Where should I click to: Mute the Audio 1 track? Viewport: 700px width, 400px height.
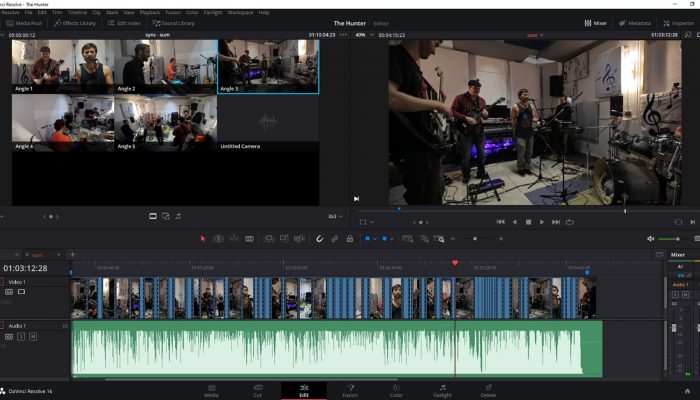33,336
